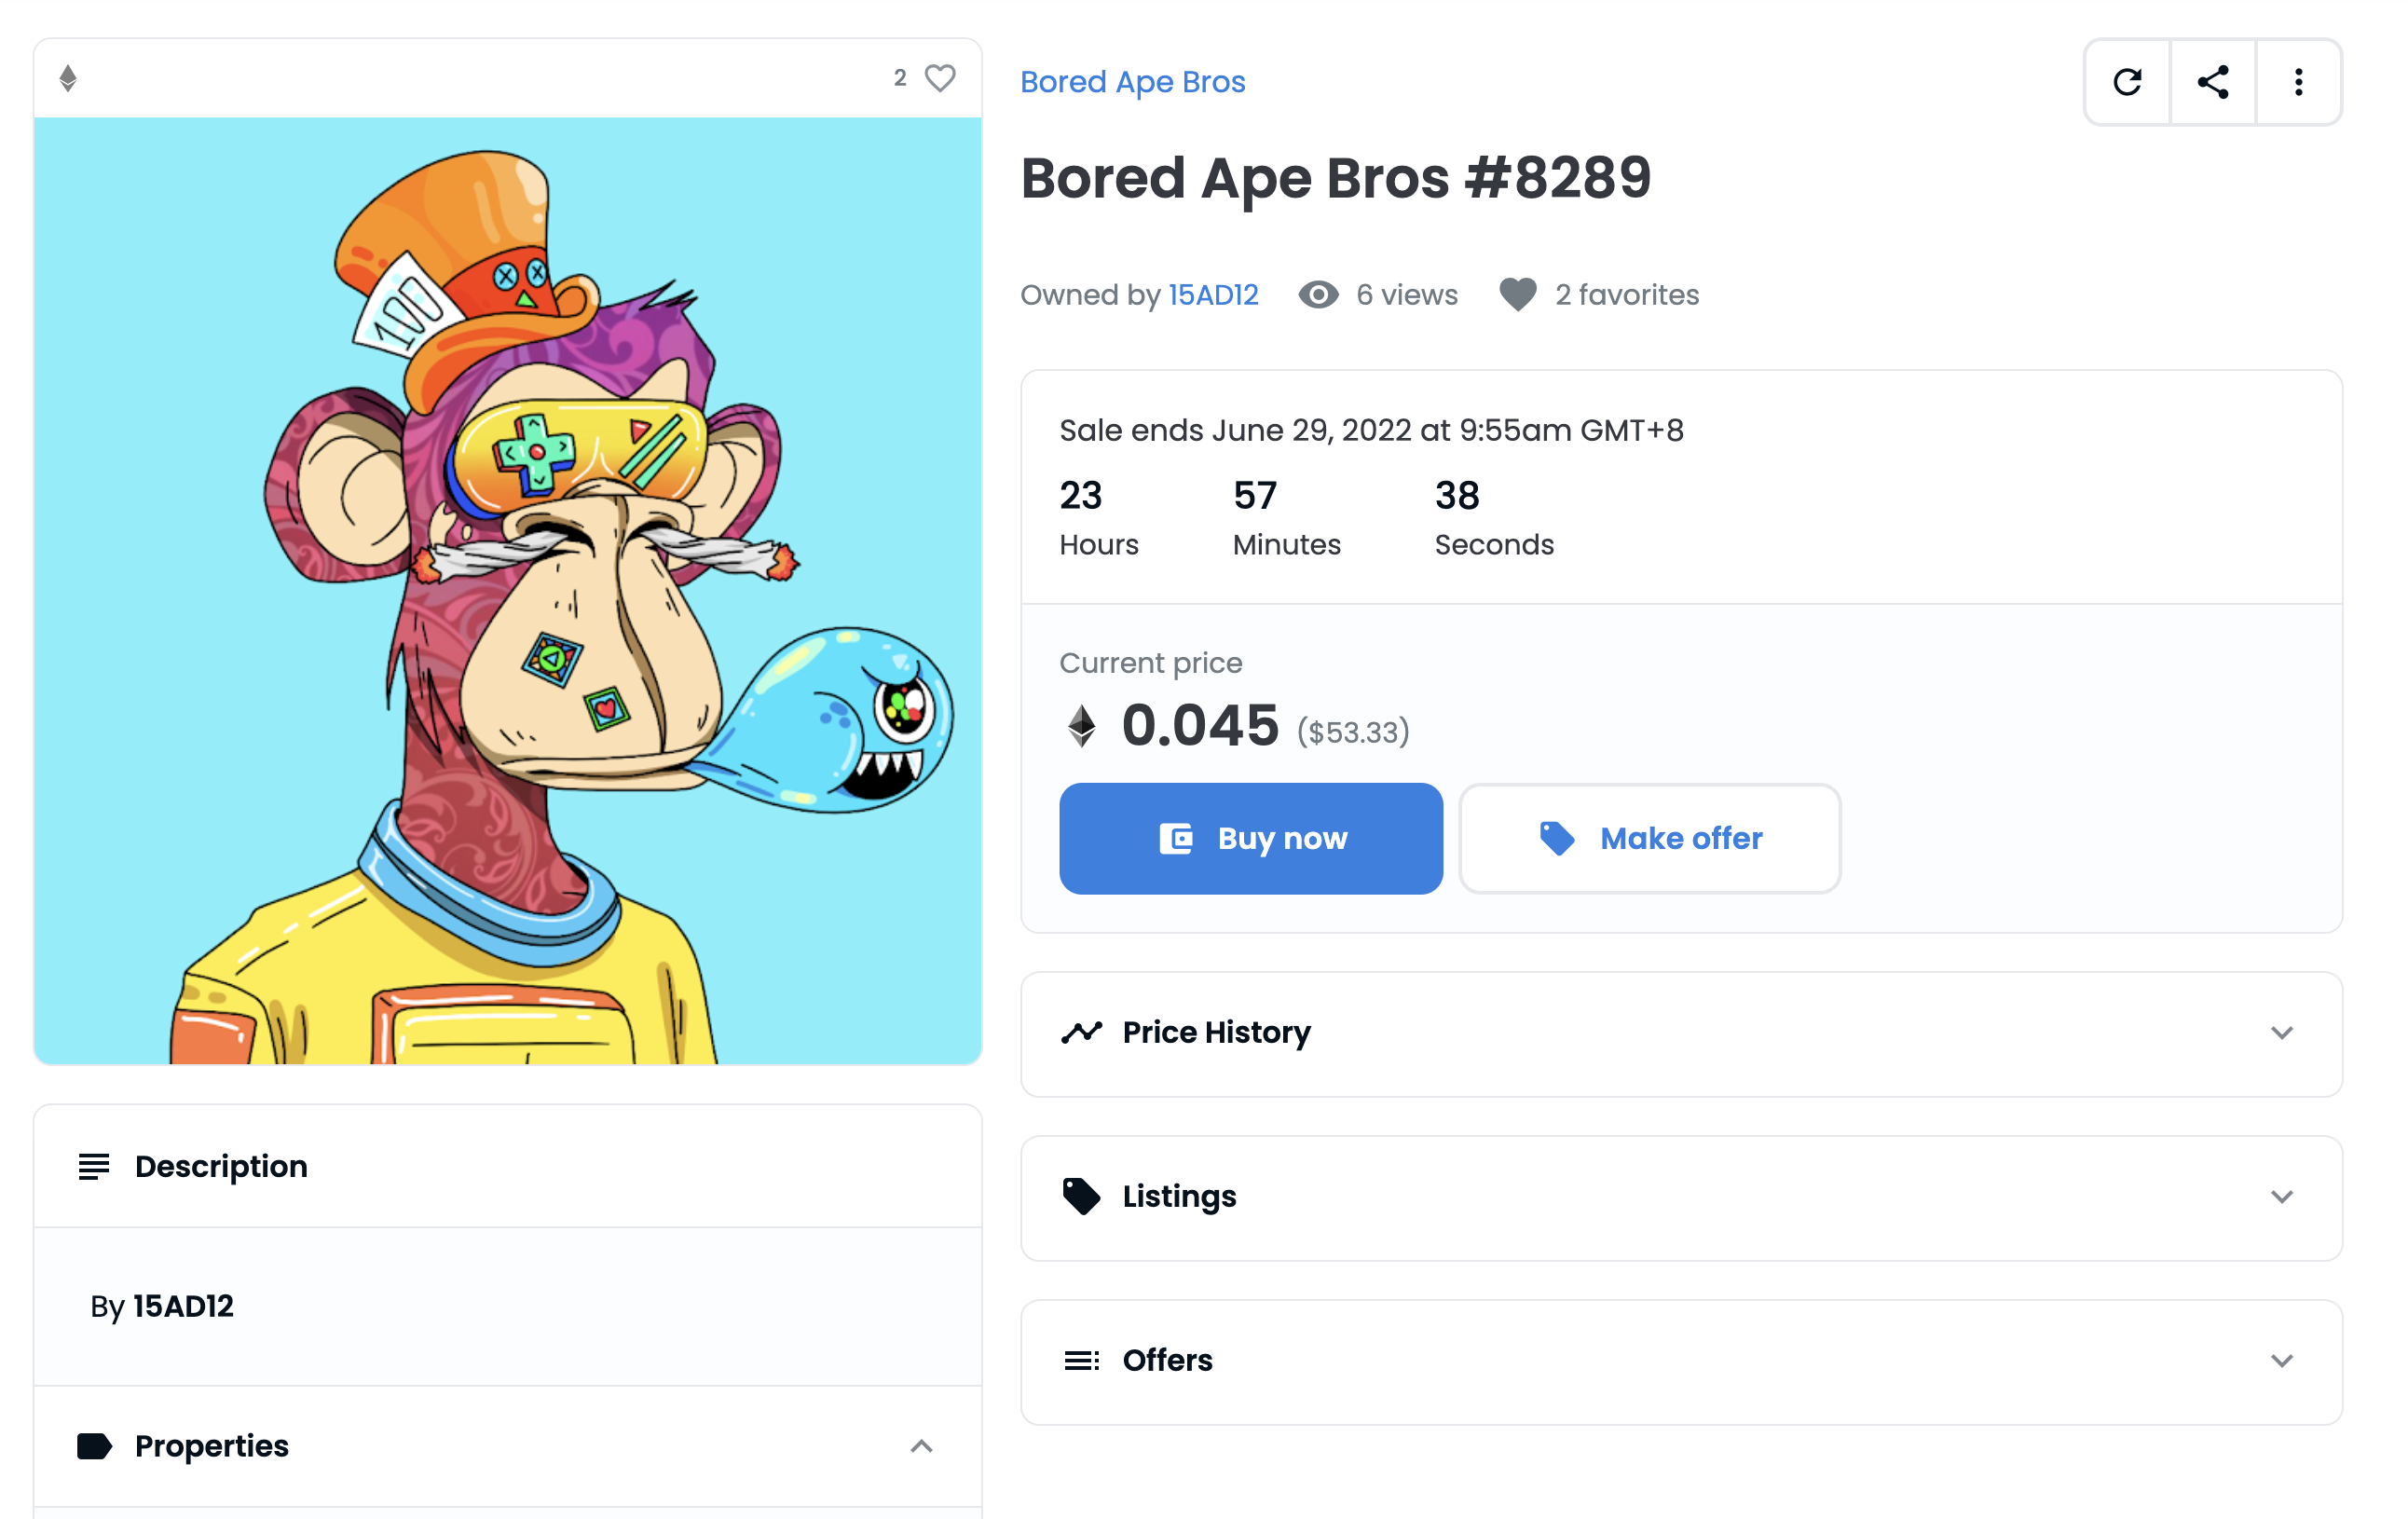Open owner 15AD12 profile link
Screen dimensions: 2408x1519
(x=1213, y=295)
